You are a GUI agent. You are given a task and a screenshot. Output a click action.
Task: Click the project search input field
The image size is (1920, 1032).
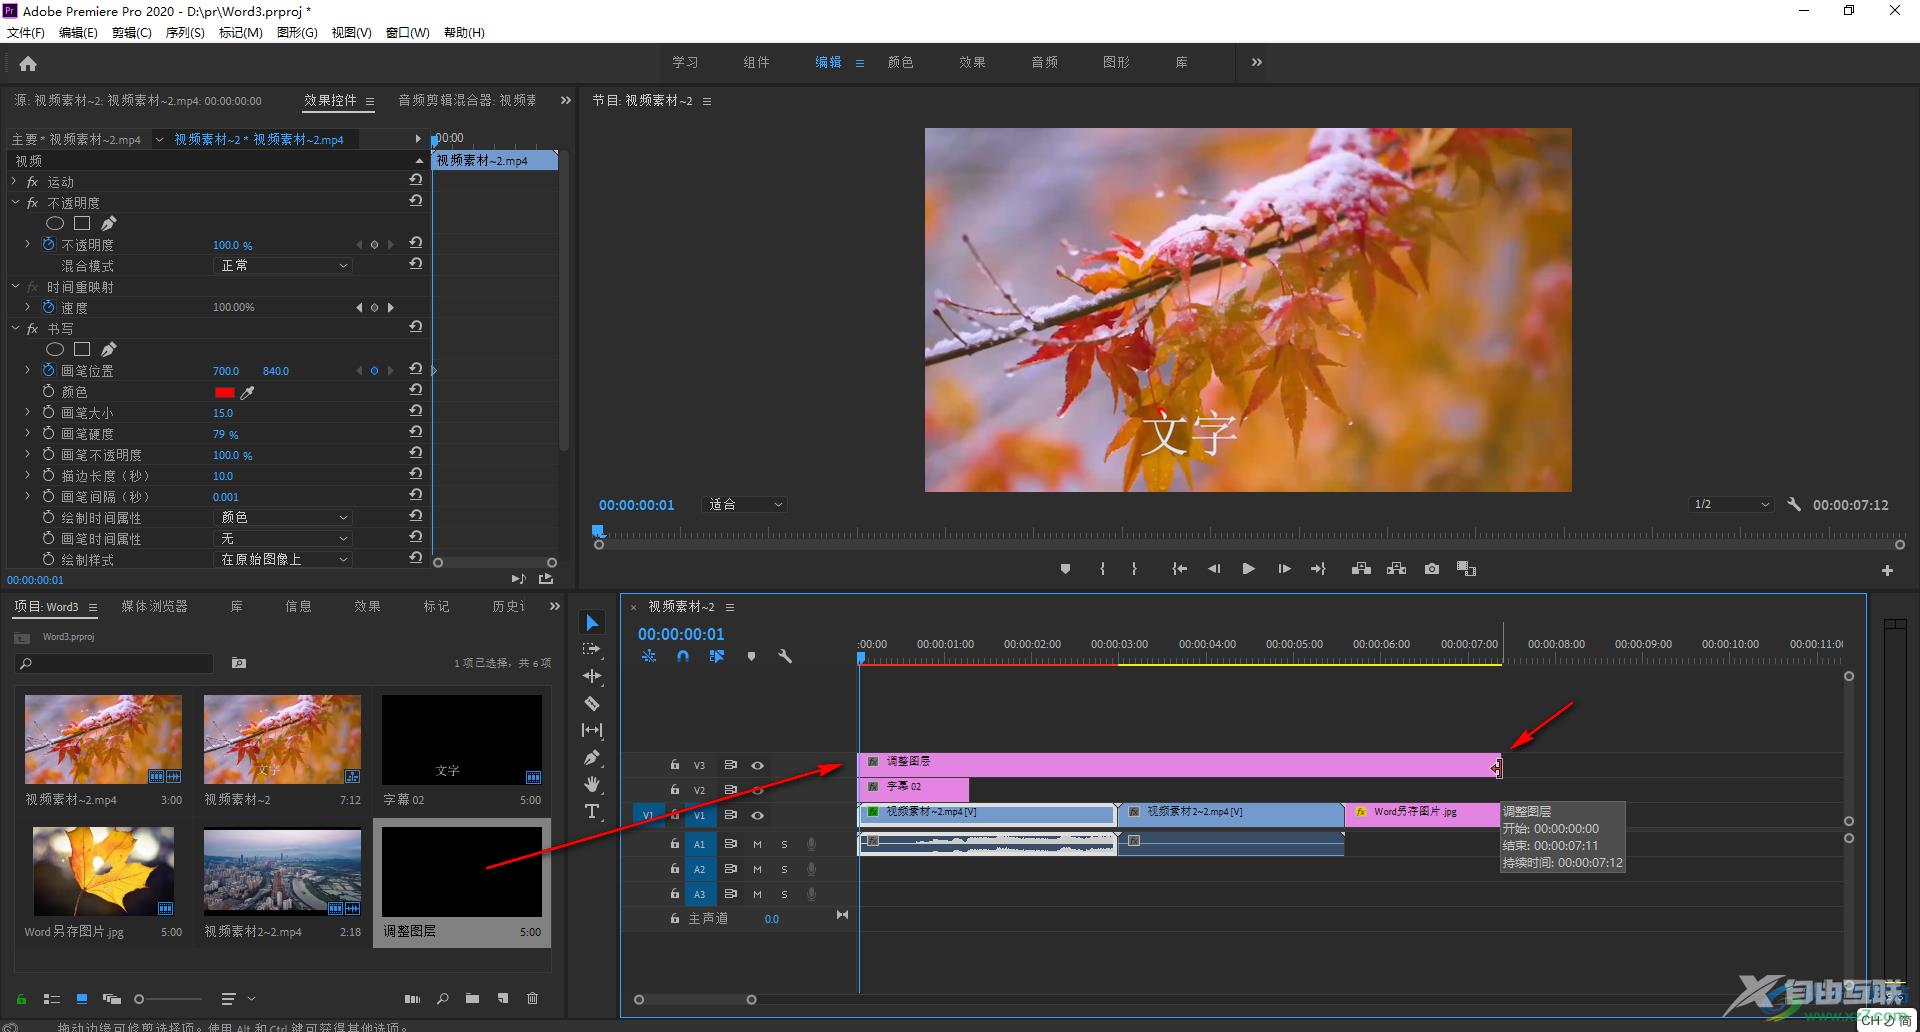(115, 663)
